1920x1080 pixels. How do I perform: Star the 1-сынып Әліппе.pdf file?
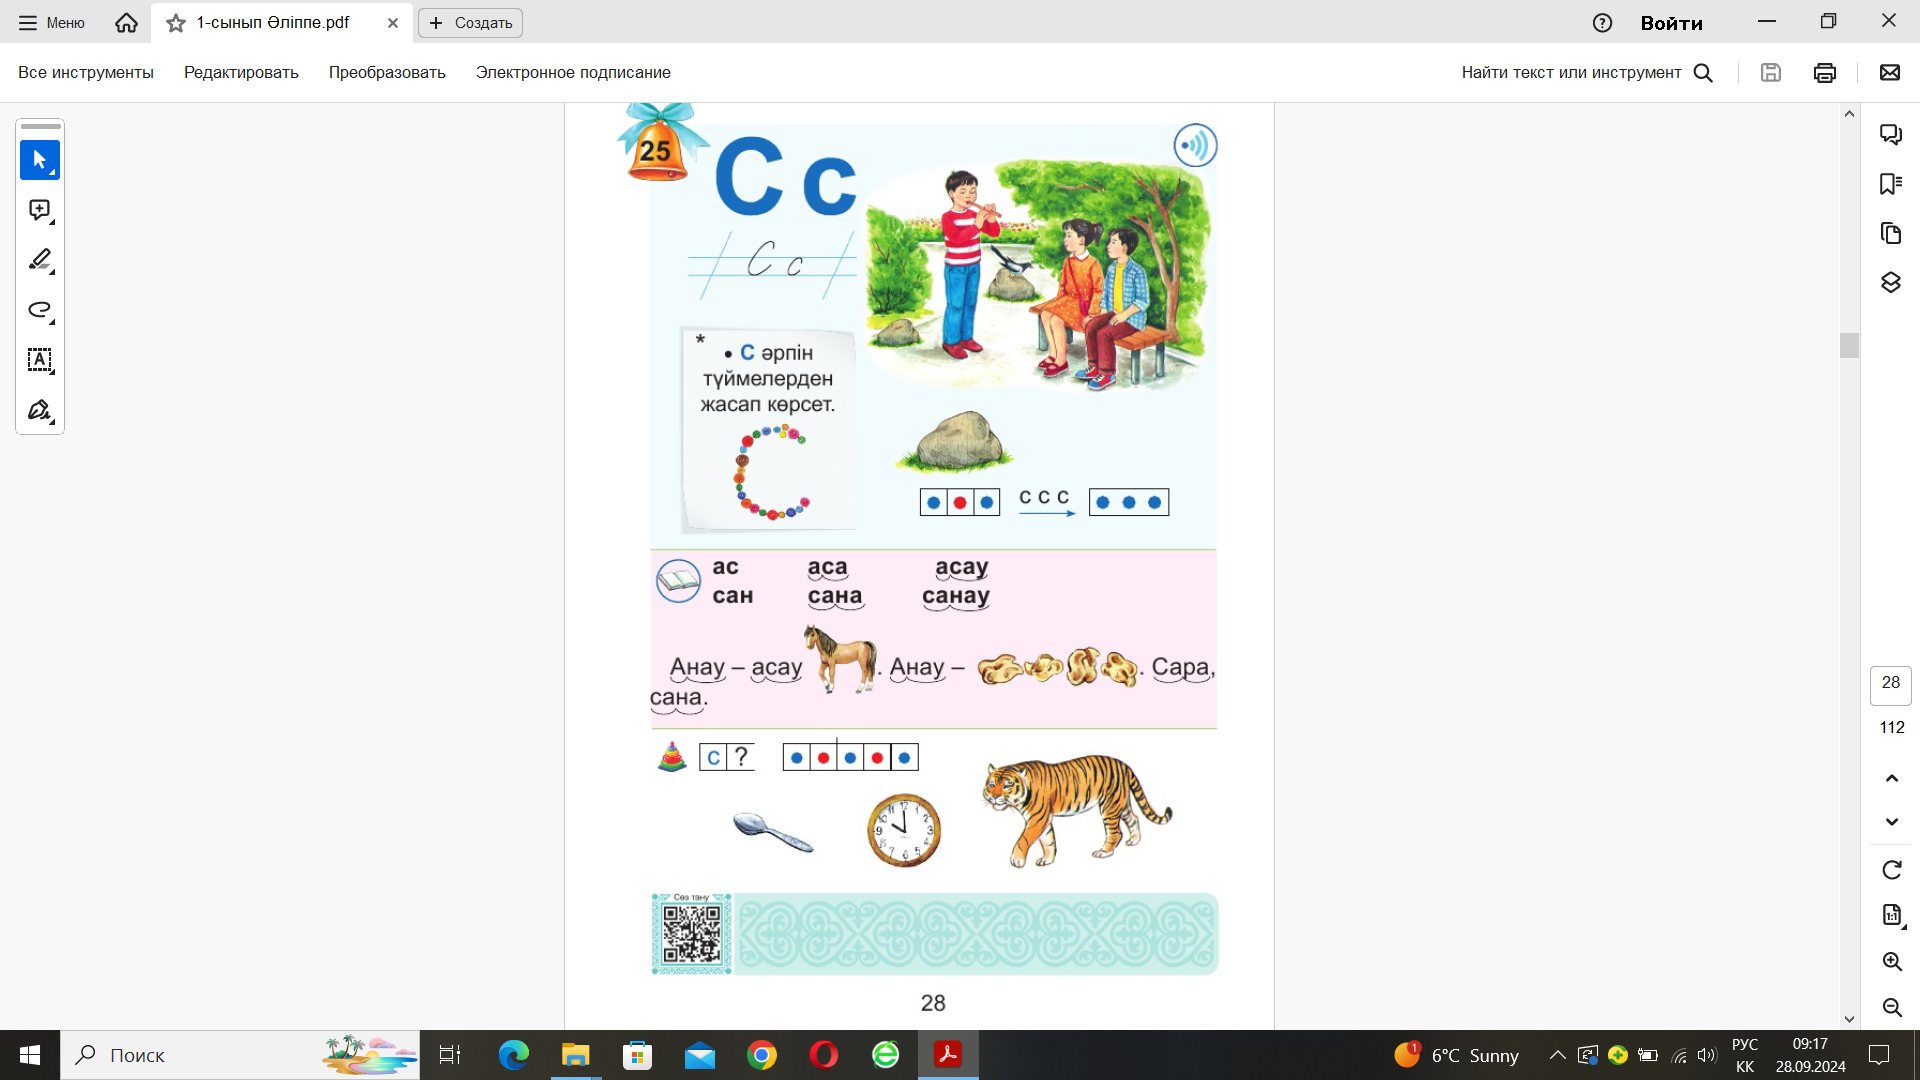tap(176, 23)
